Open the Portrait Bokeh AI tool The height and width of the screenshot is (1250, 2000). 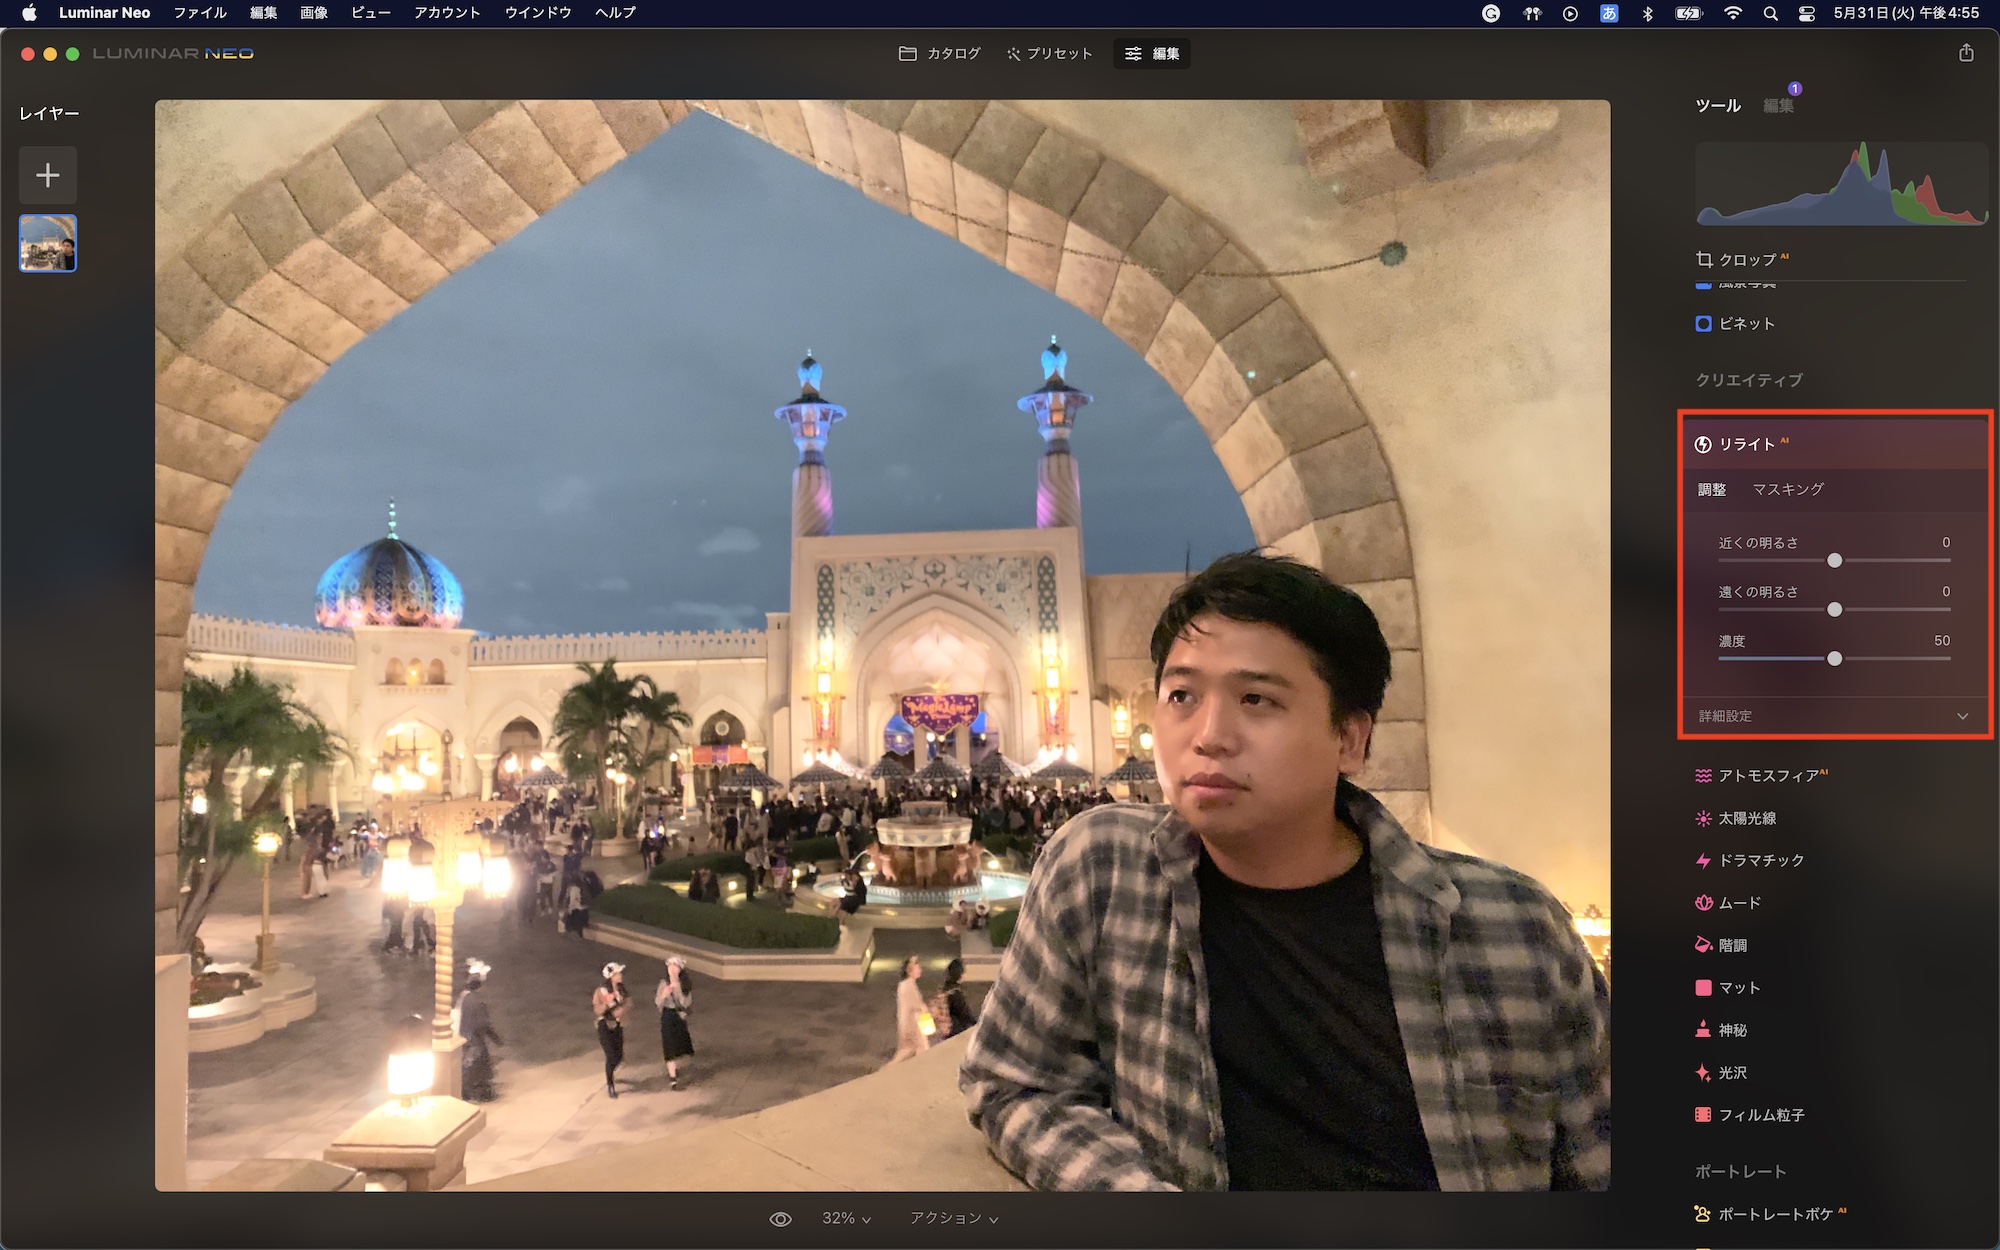click(1774, 1214)
